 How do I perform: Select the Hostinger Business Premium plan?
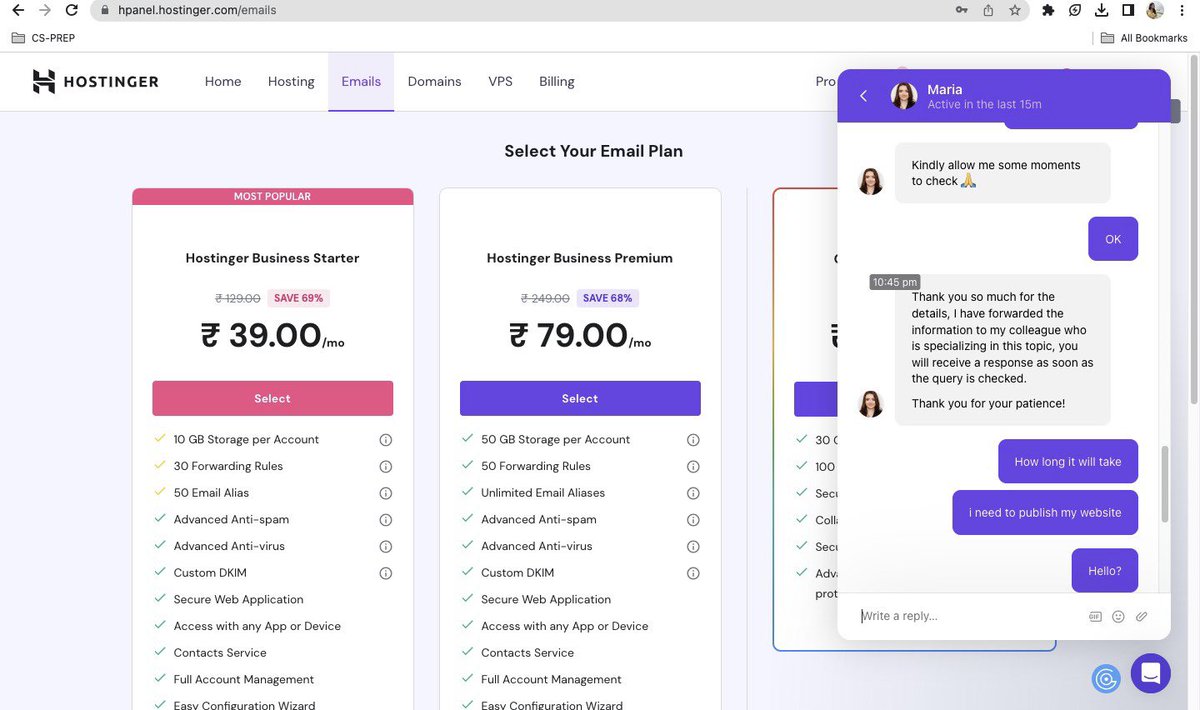tap(580, 398)
